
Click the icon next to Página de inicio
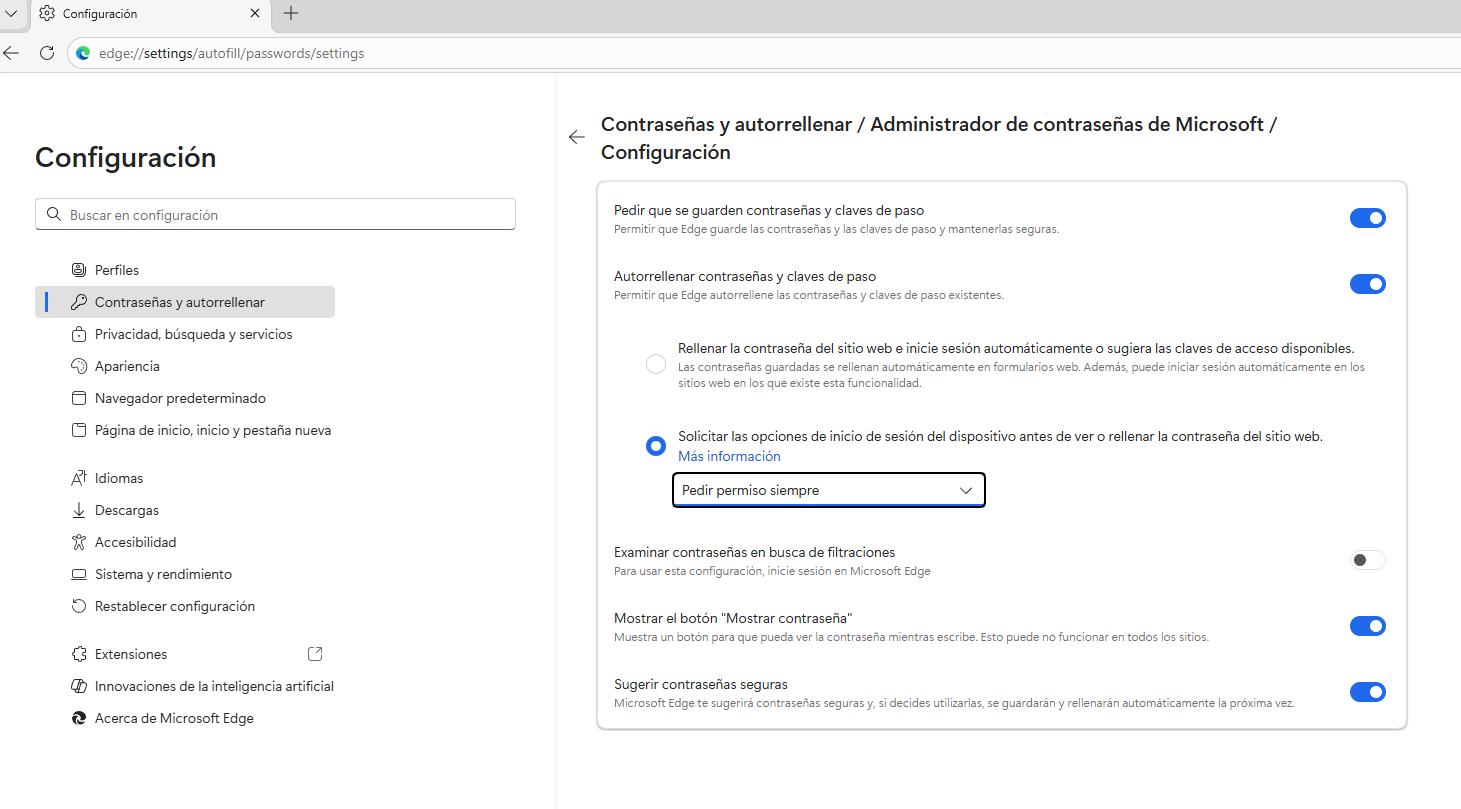coord(79,430)
